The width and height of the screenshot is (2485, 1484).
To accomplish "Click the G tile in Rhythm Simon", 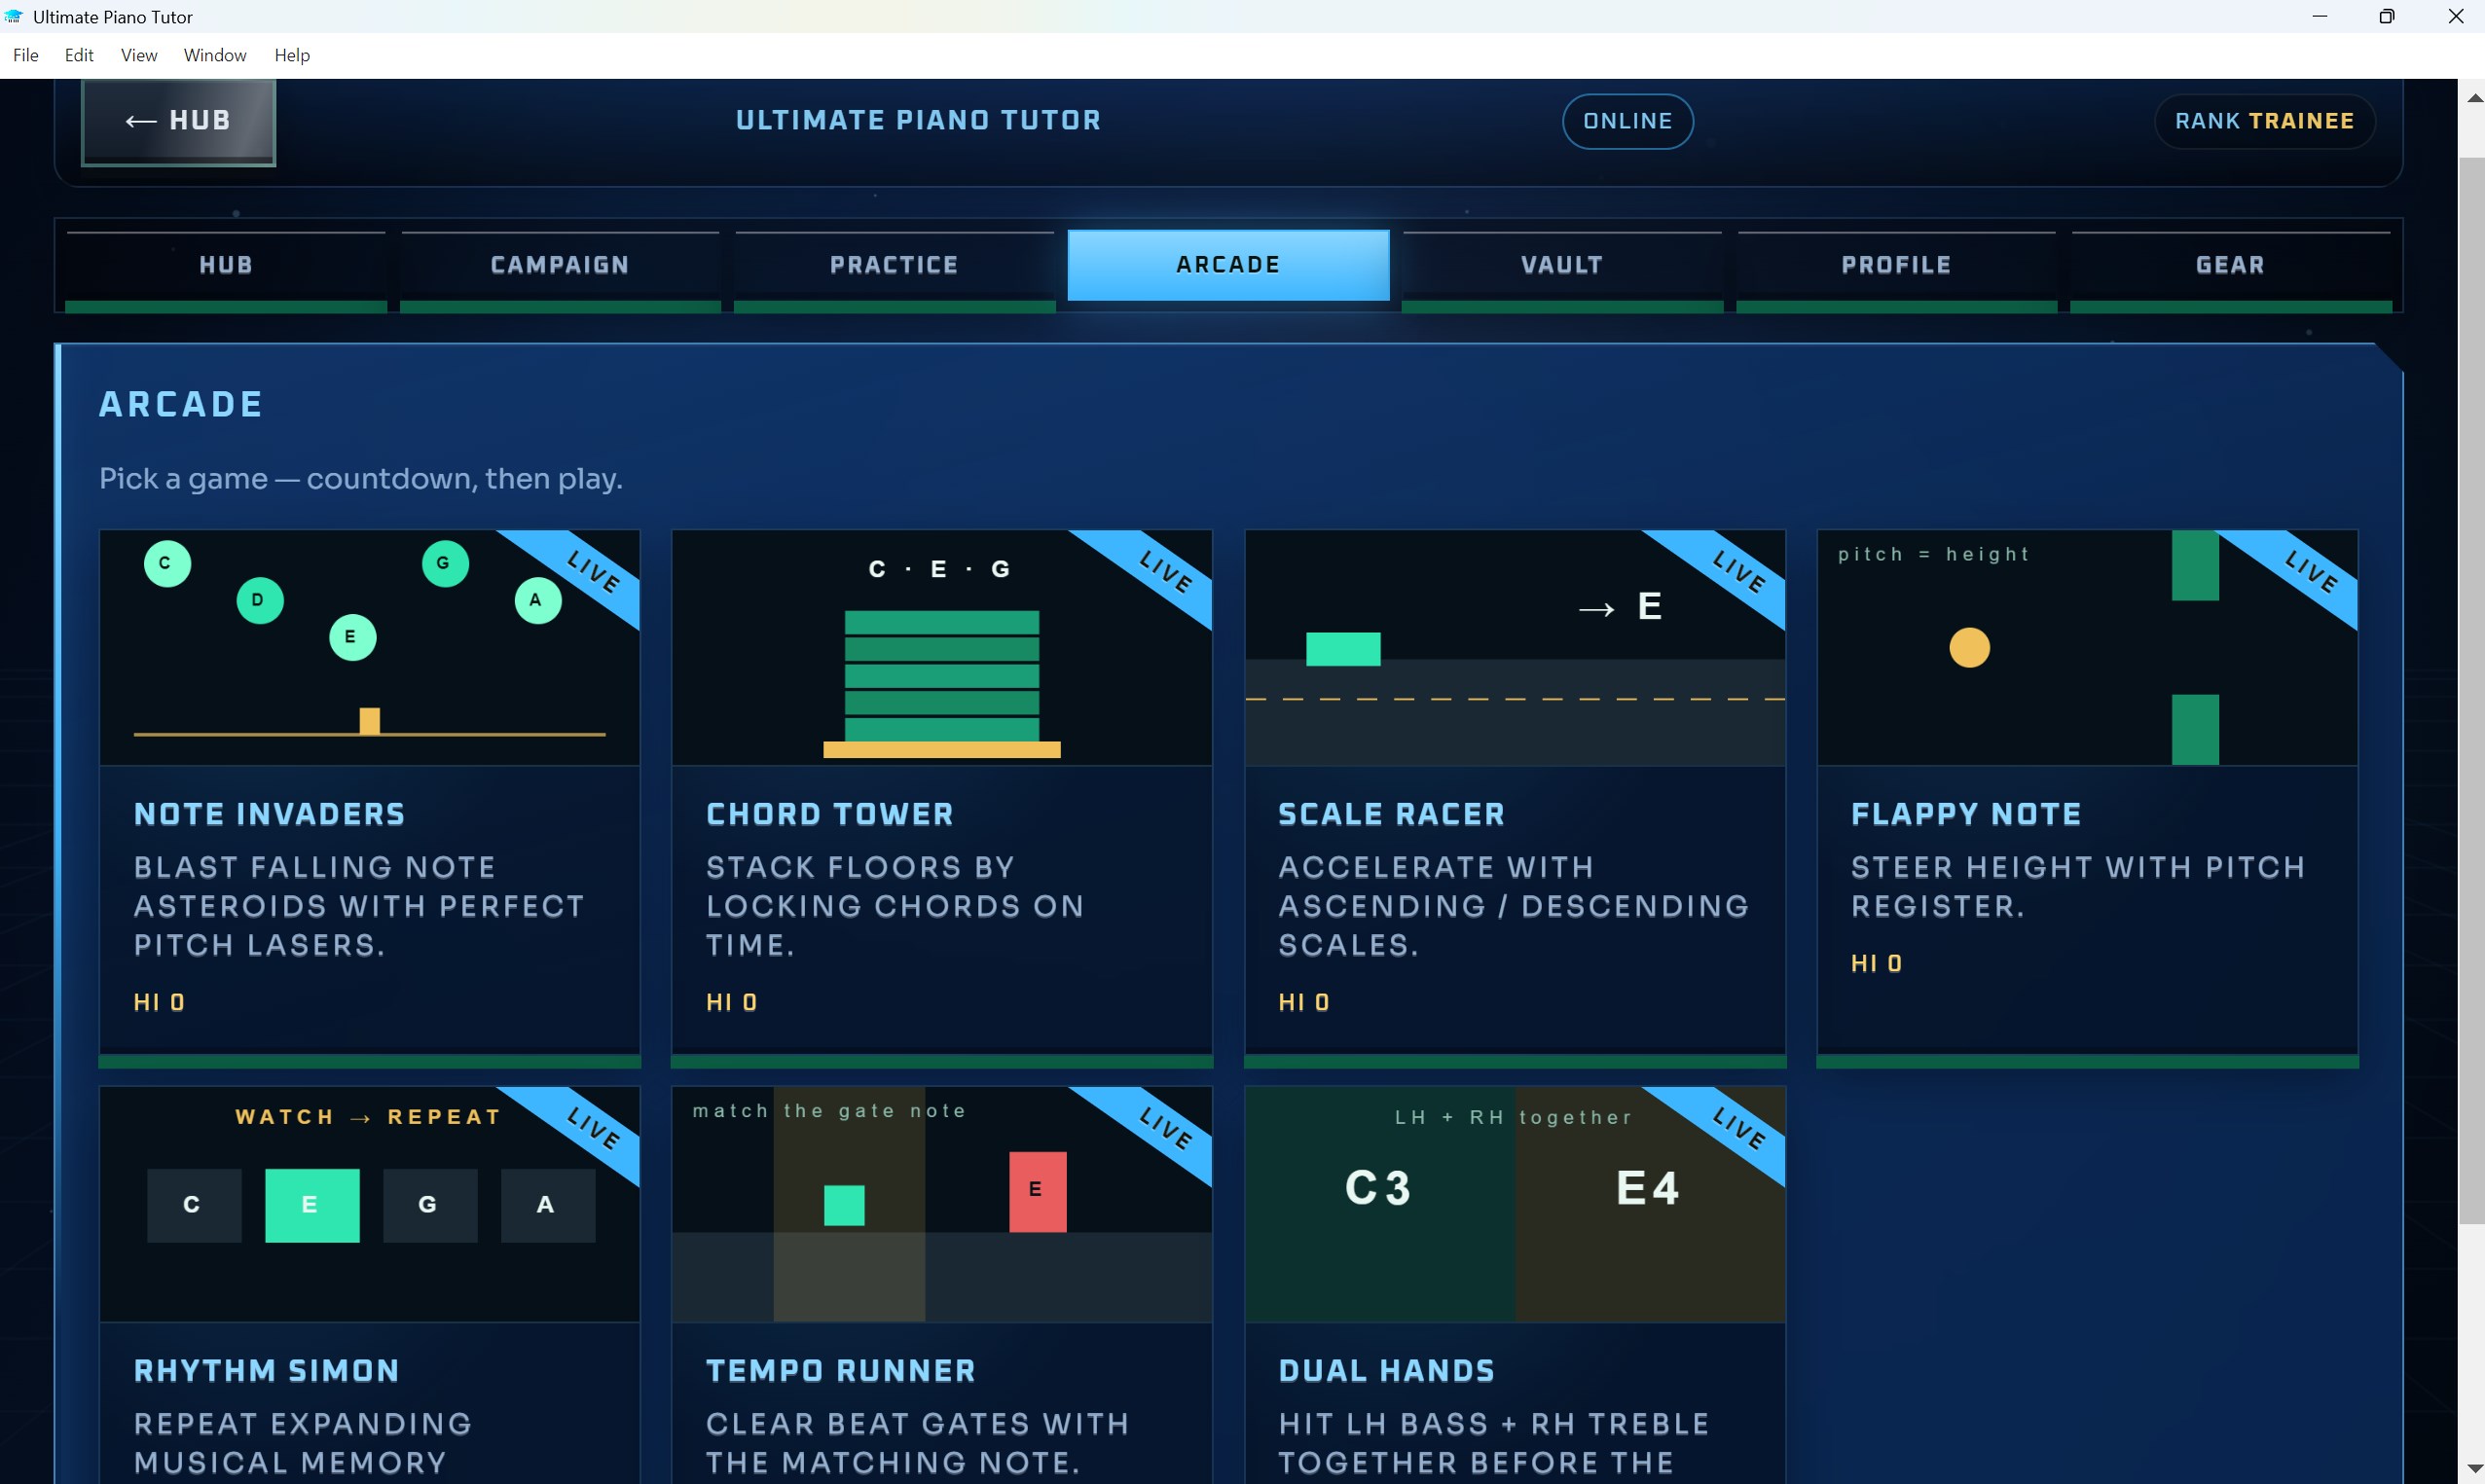I will click(430, 1205).
